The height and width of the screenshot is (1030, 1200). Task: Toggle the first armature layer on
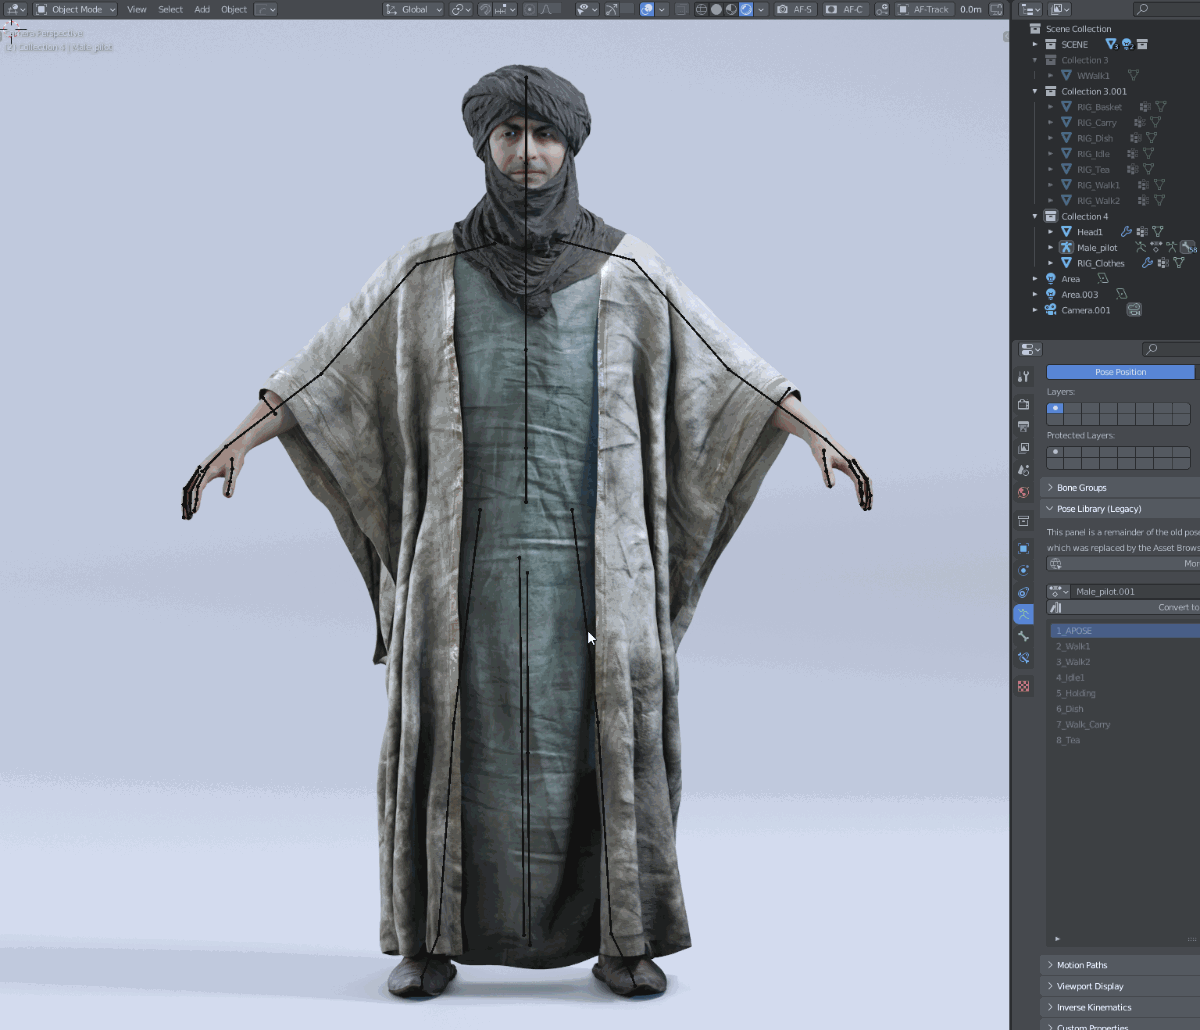1055,409
